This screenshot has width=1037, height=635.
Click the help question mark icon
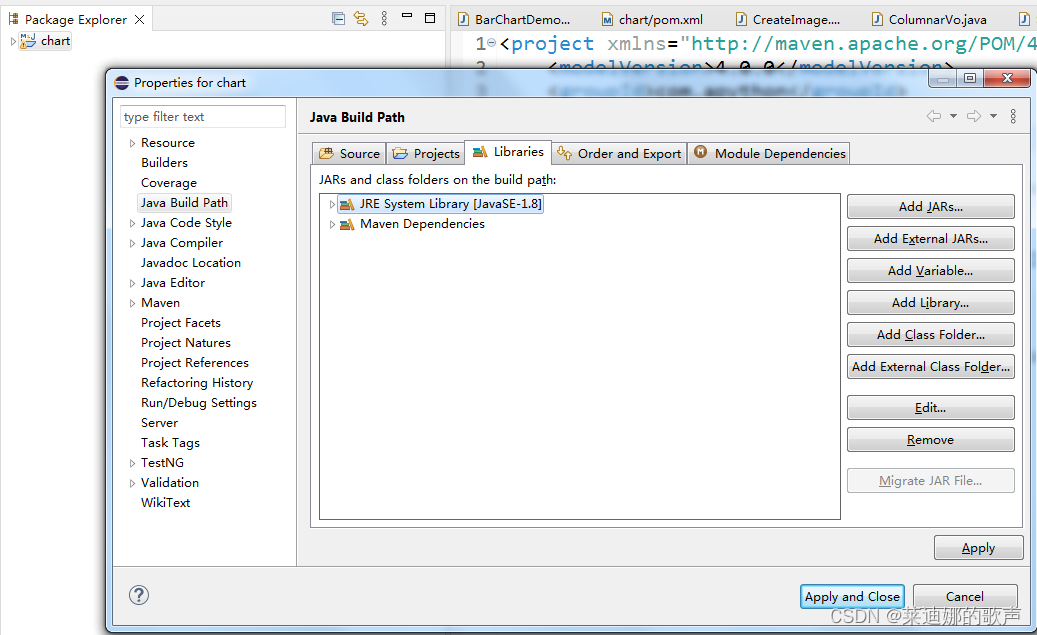[139, 595]
